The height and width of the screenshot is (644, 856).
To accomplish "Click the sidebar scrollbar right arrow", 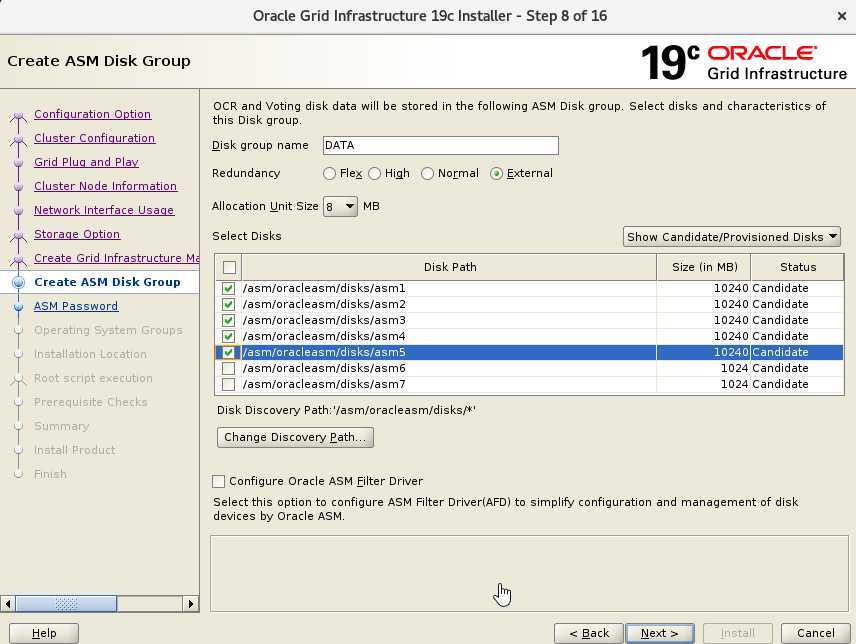I will 191,604.
